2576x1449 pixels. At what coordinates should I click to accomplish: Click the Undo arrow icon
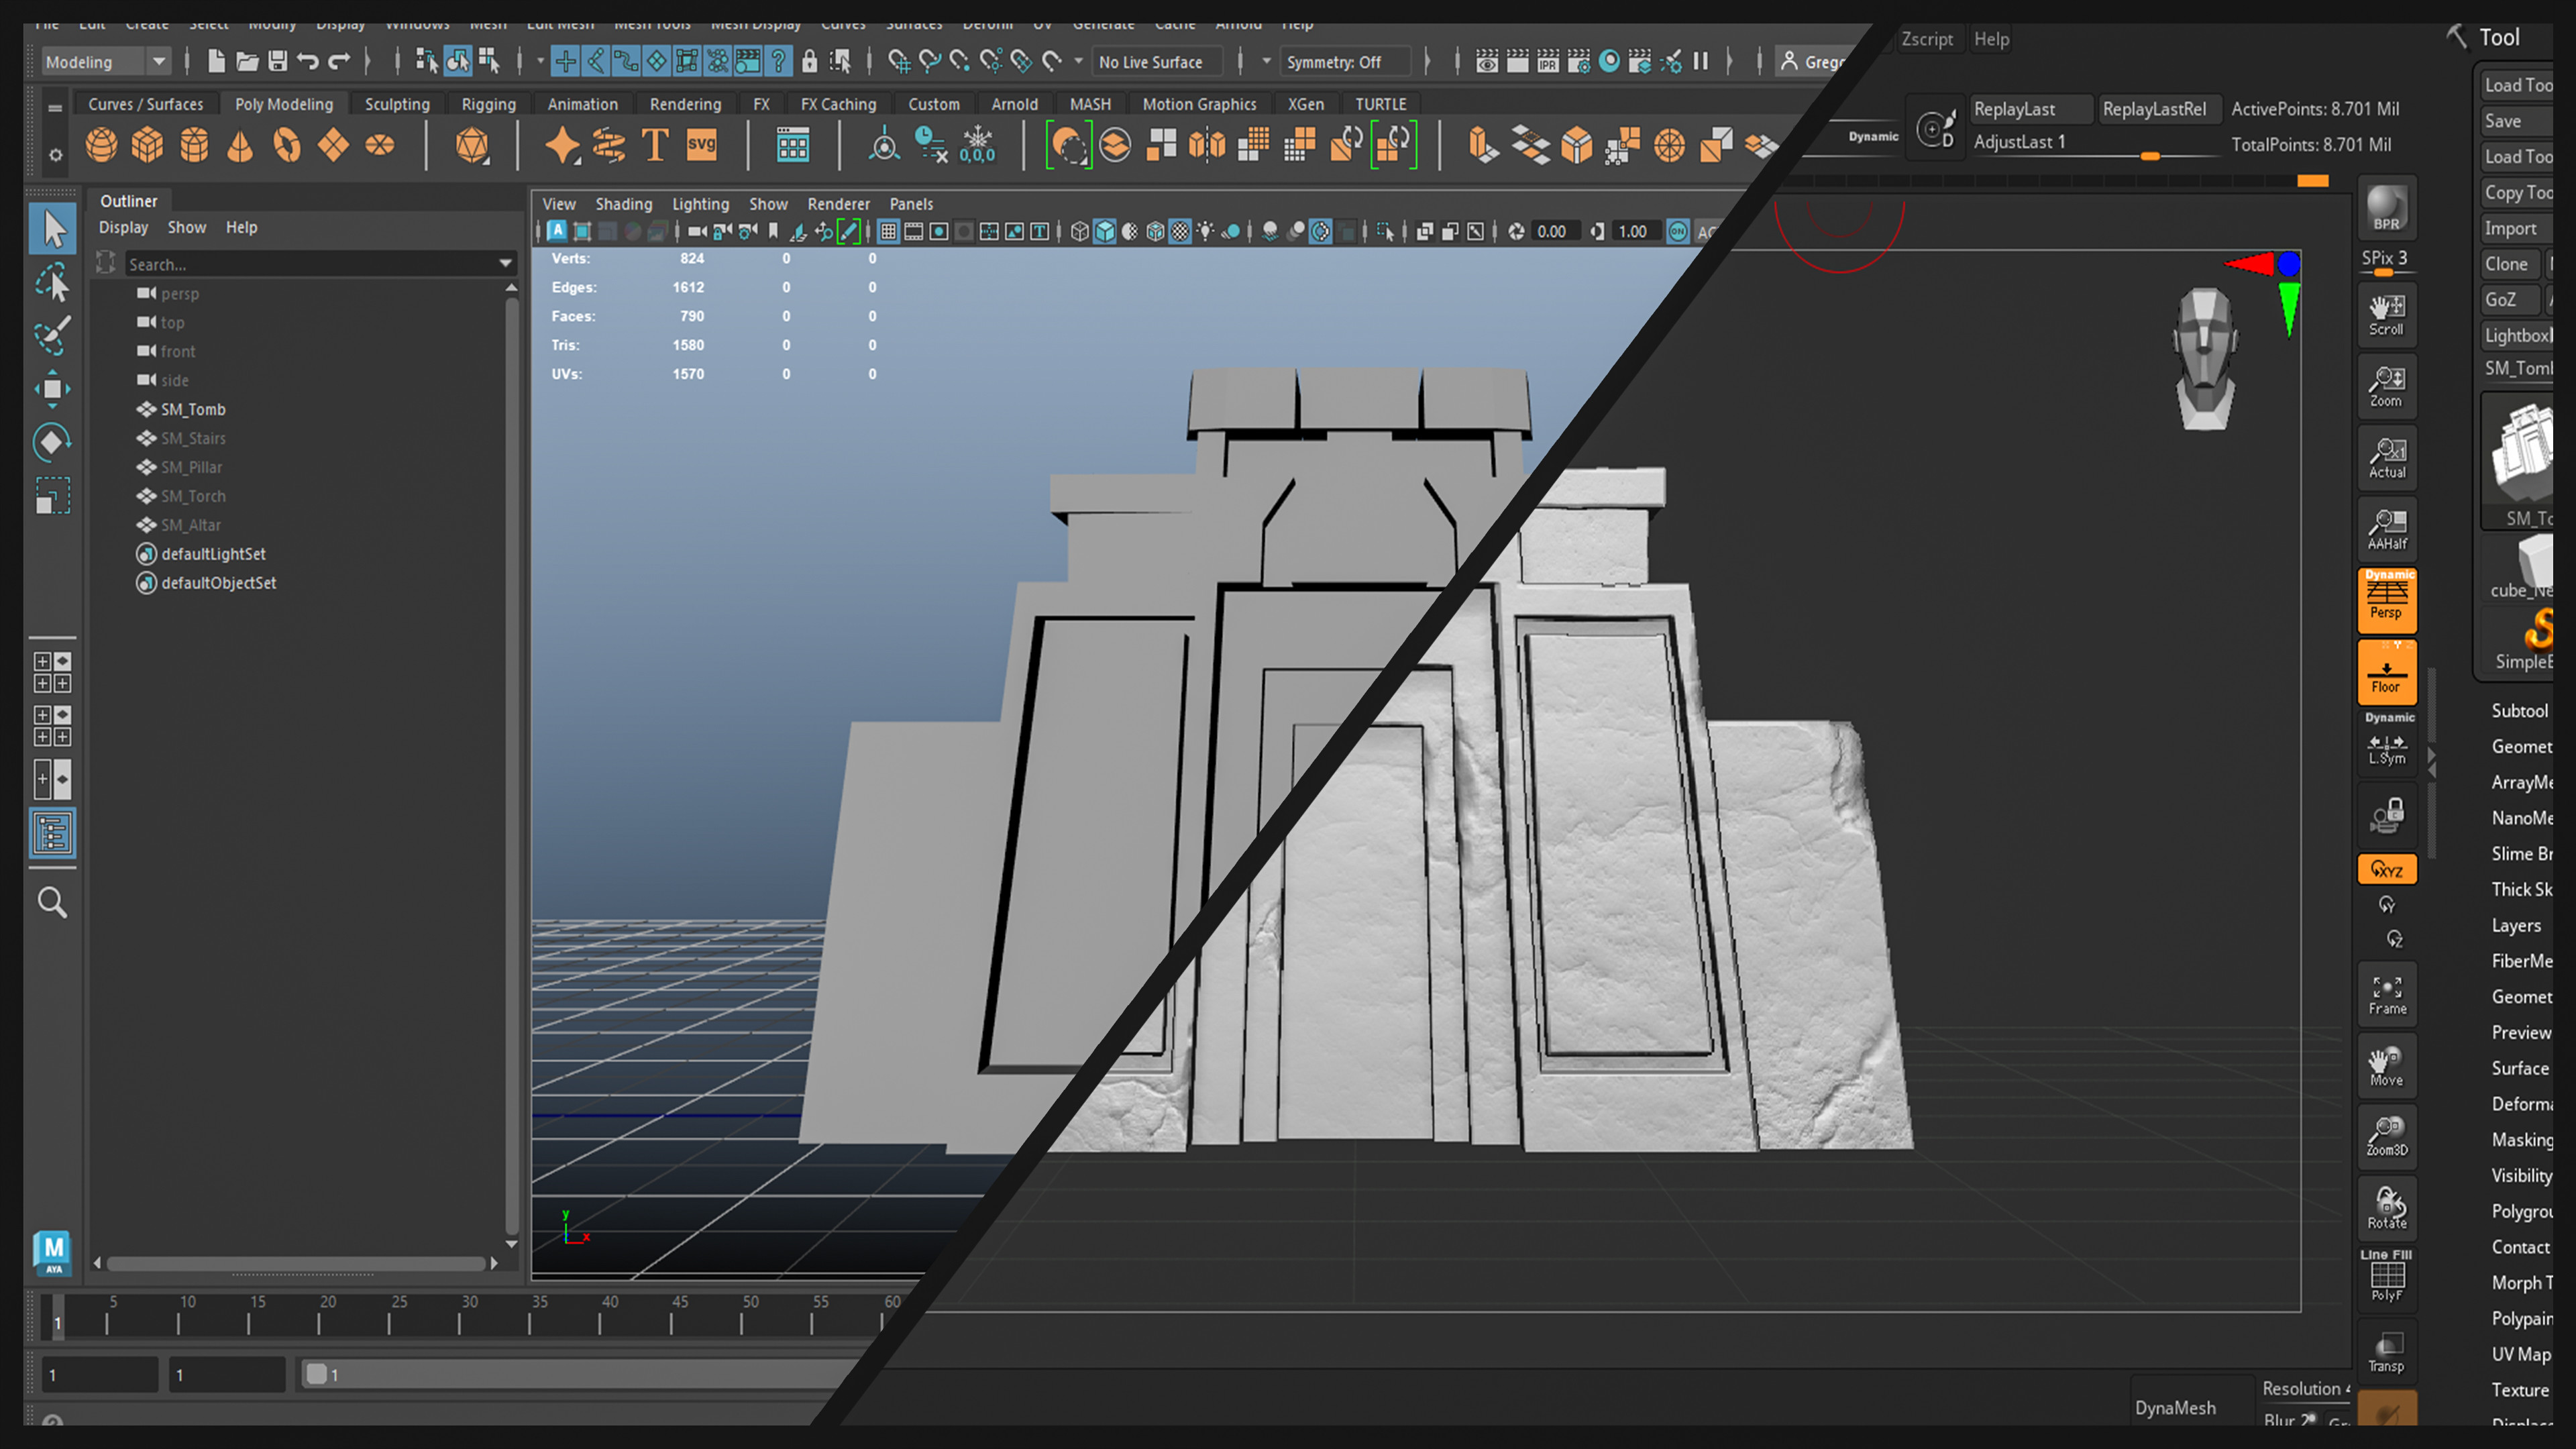(308, 61)
